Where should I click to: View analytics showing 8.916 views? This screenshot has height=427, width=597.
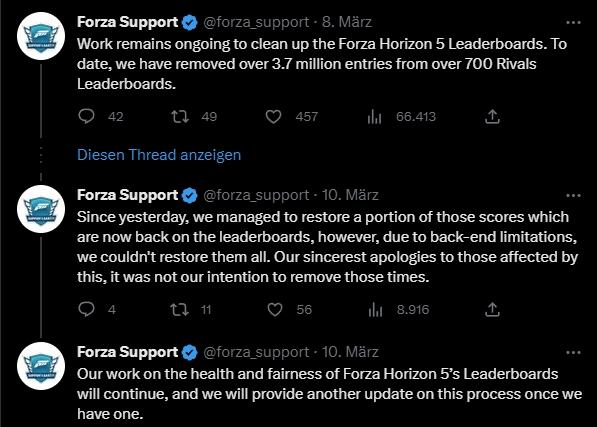(x=375, y=309)
